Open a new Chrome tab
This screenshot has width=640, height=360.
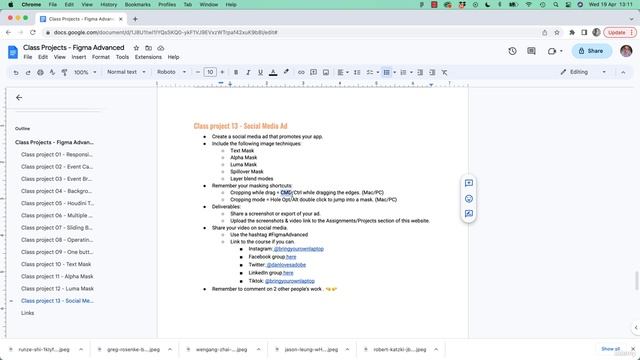point(135,19)
